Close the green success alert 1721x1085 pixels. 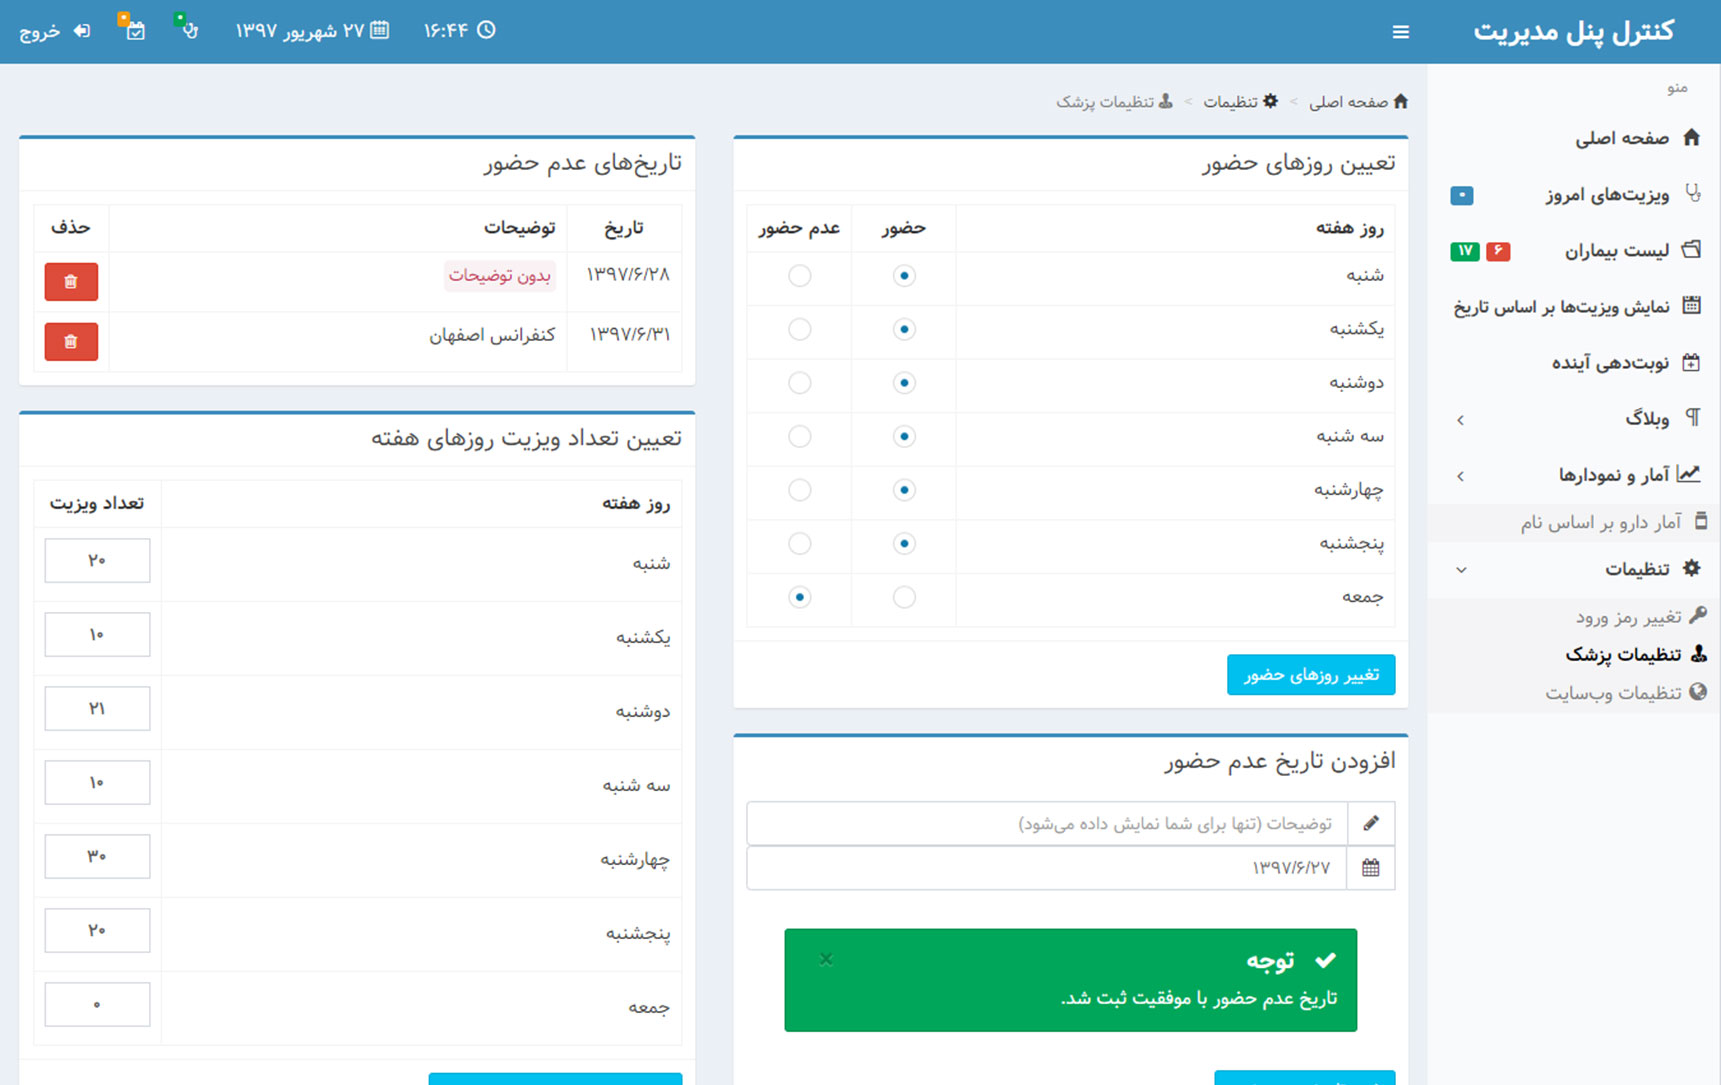coord(826,959)
